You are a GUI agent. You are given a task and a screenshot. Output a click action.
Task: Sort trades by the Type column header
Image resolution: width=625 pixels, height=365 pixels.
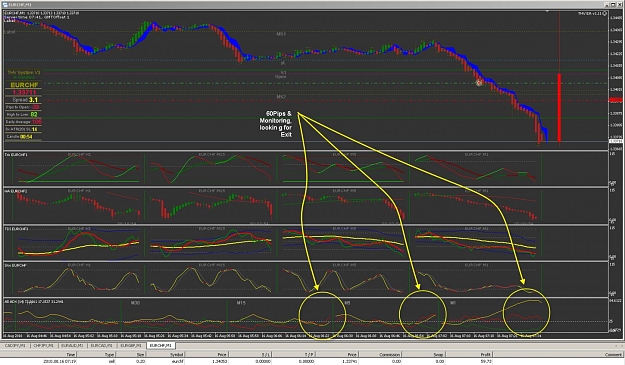[109, 354]
